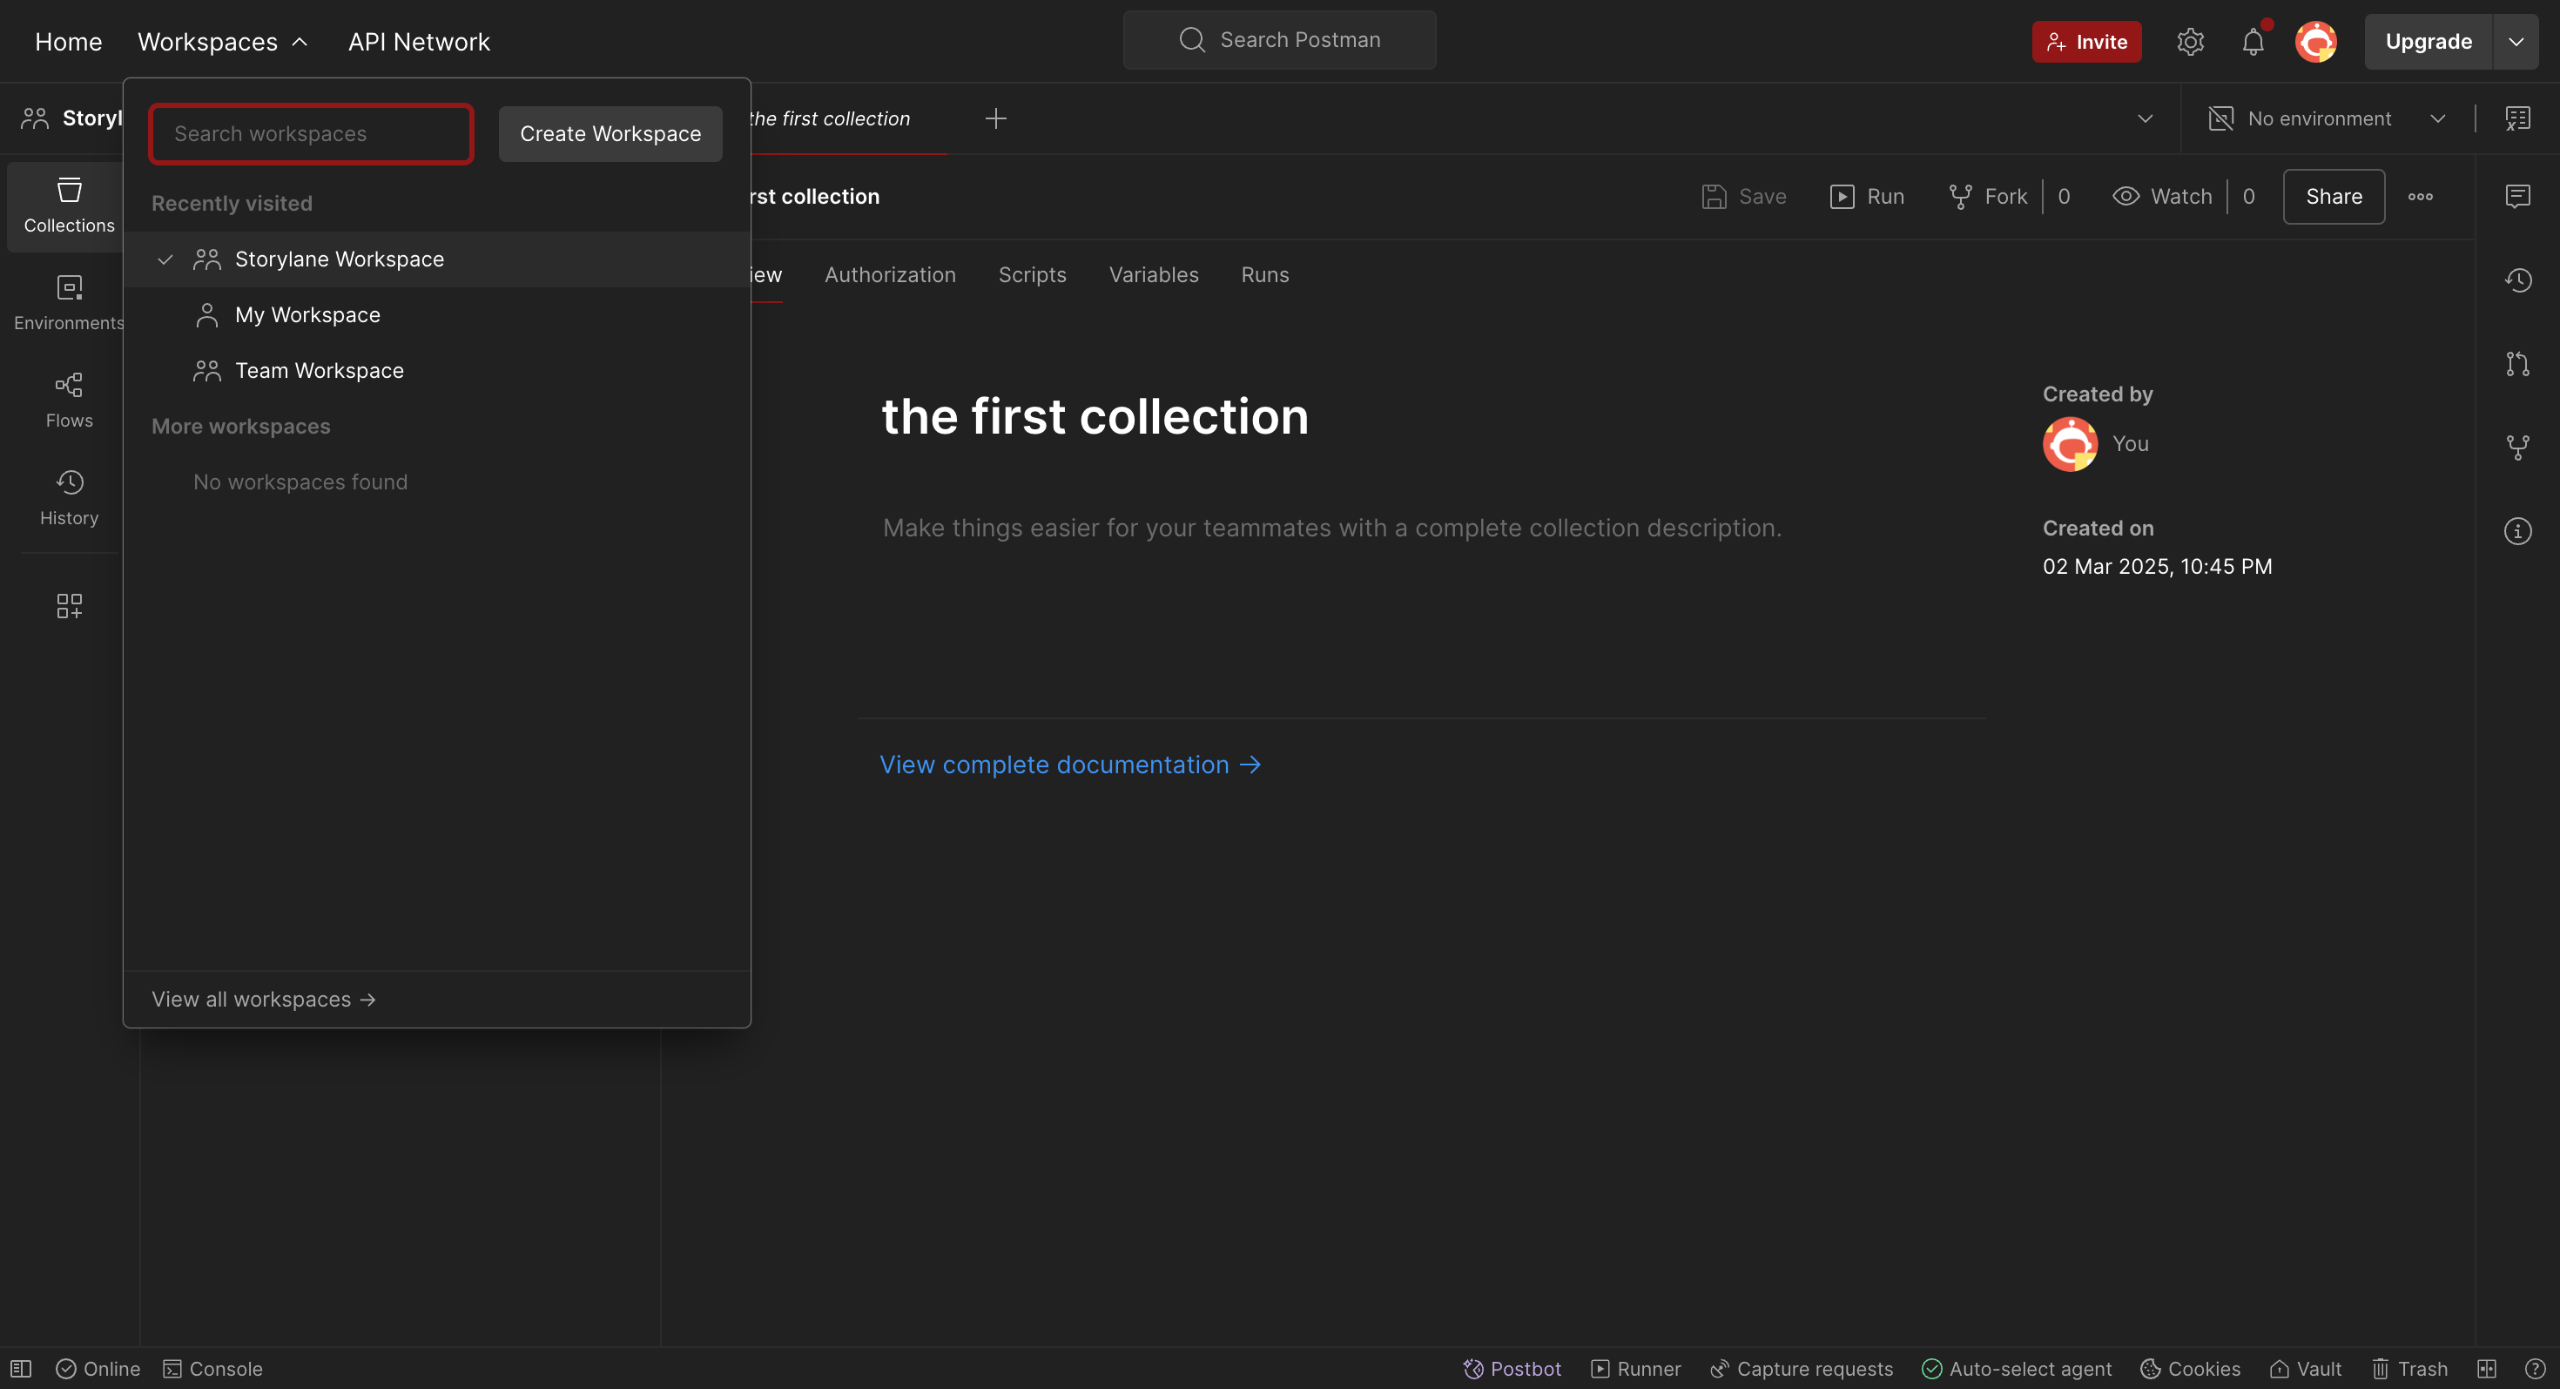
Task: Toggle the sidebar visibility icon at bottom left
Action: (21, 1368)
